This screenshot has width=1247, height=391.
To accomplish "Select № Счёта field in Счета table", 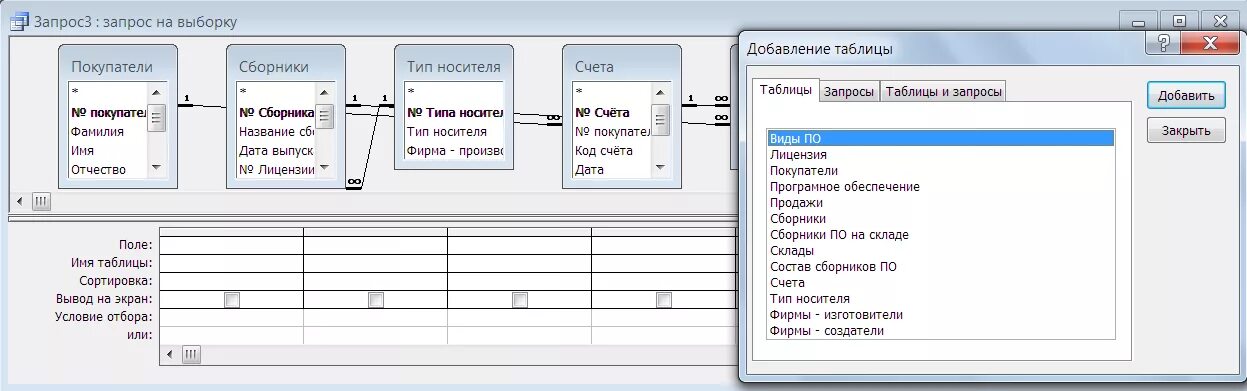I will click(x=612, y=112).
